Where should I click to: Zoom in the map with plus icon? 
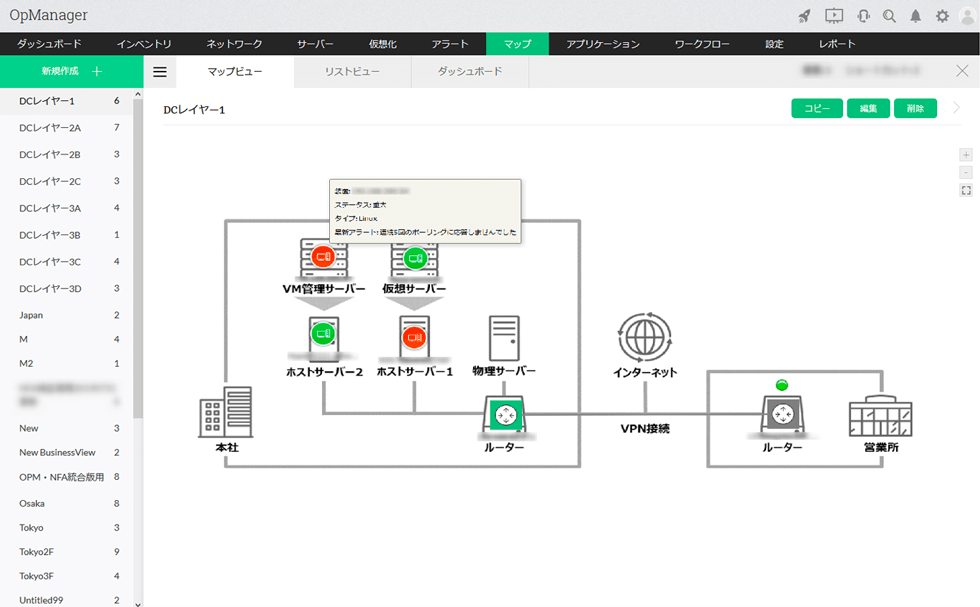click(x=966, y=154)
